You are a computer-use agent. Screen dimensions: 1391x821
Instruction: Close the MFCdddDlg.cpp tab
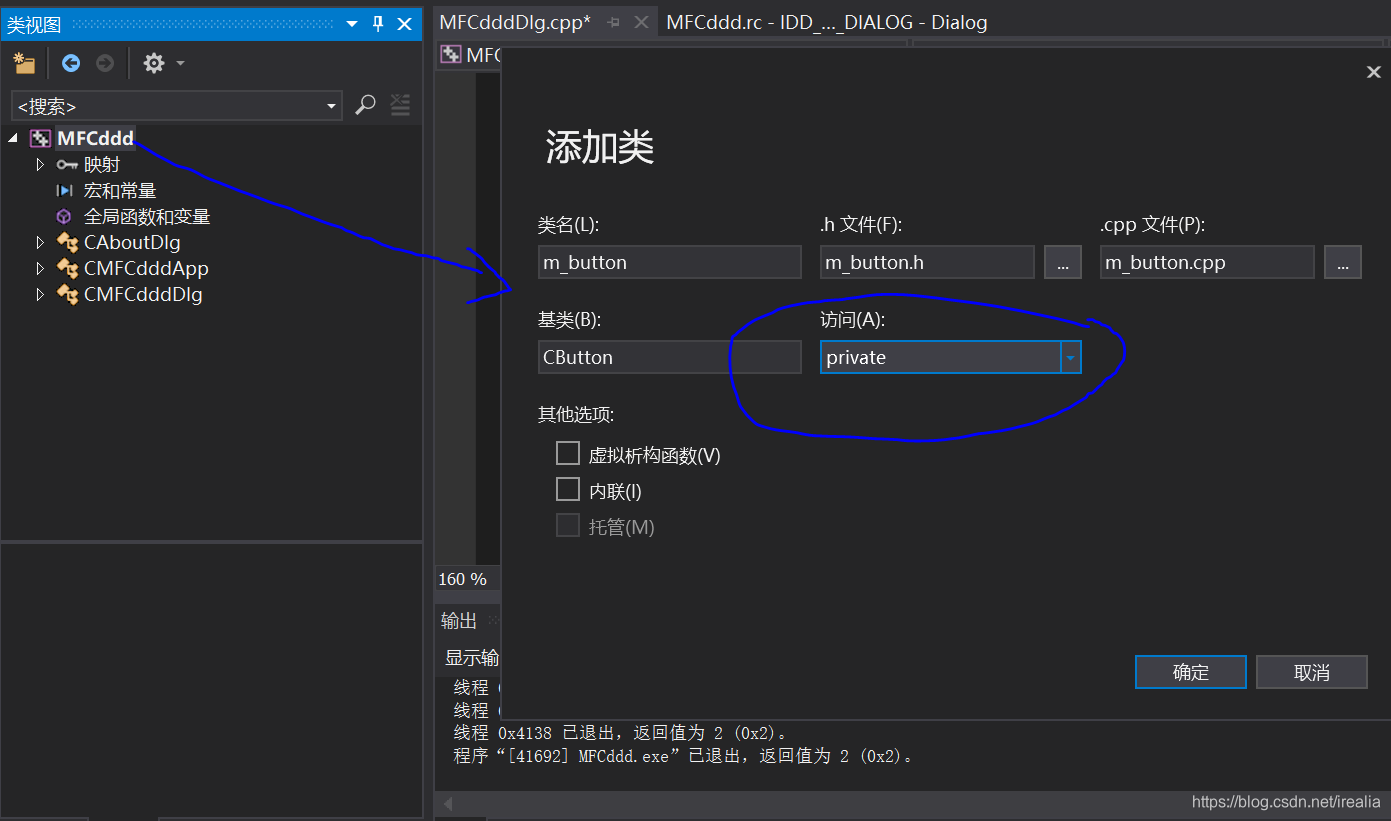pos(641,22)
